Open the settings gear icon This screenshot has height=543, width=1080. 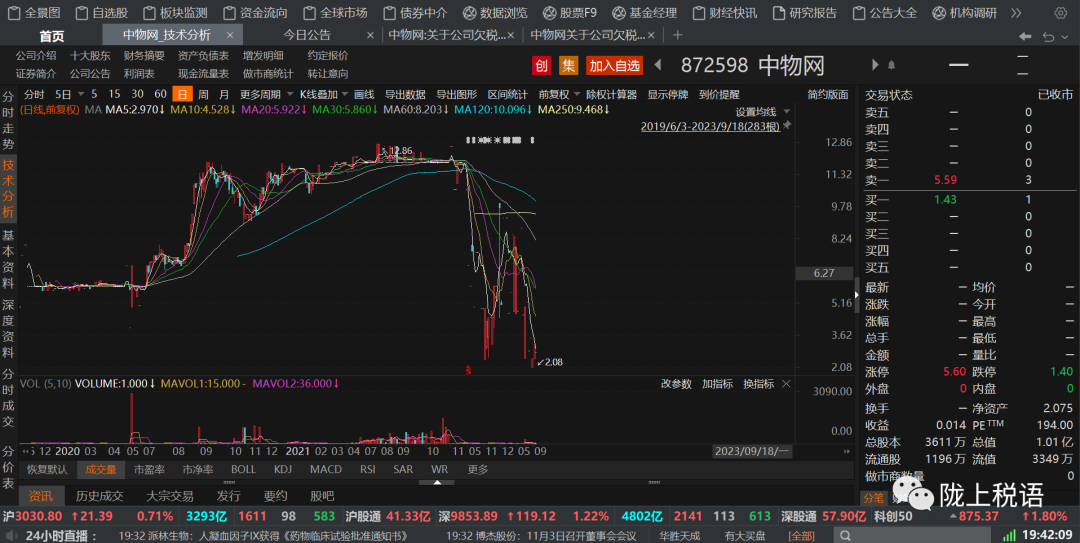1060,12
